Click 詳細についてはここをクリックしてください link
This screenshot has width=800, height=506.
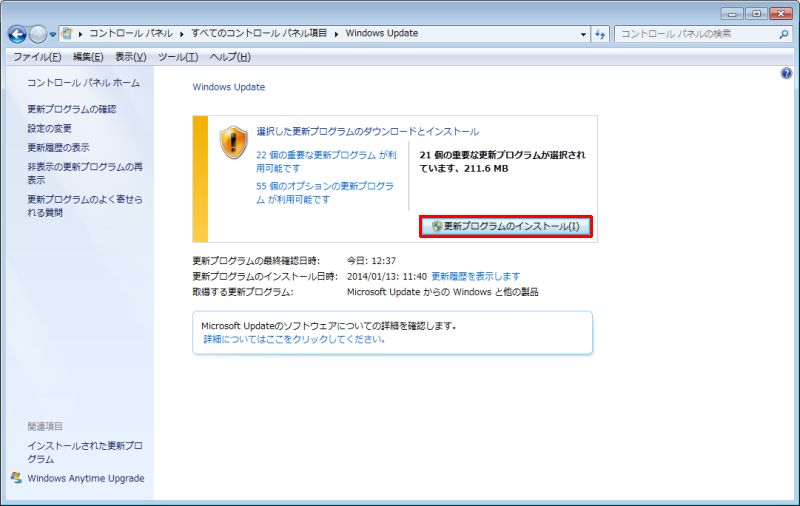[295, 339]
